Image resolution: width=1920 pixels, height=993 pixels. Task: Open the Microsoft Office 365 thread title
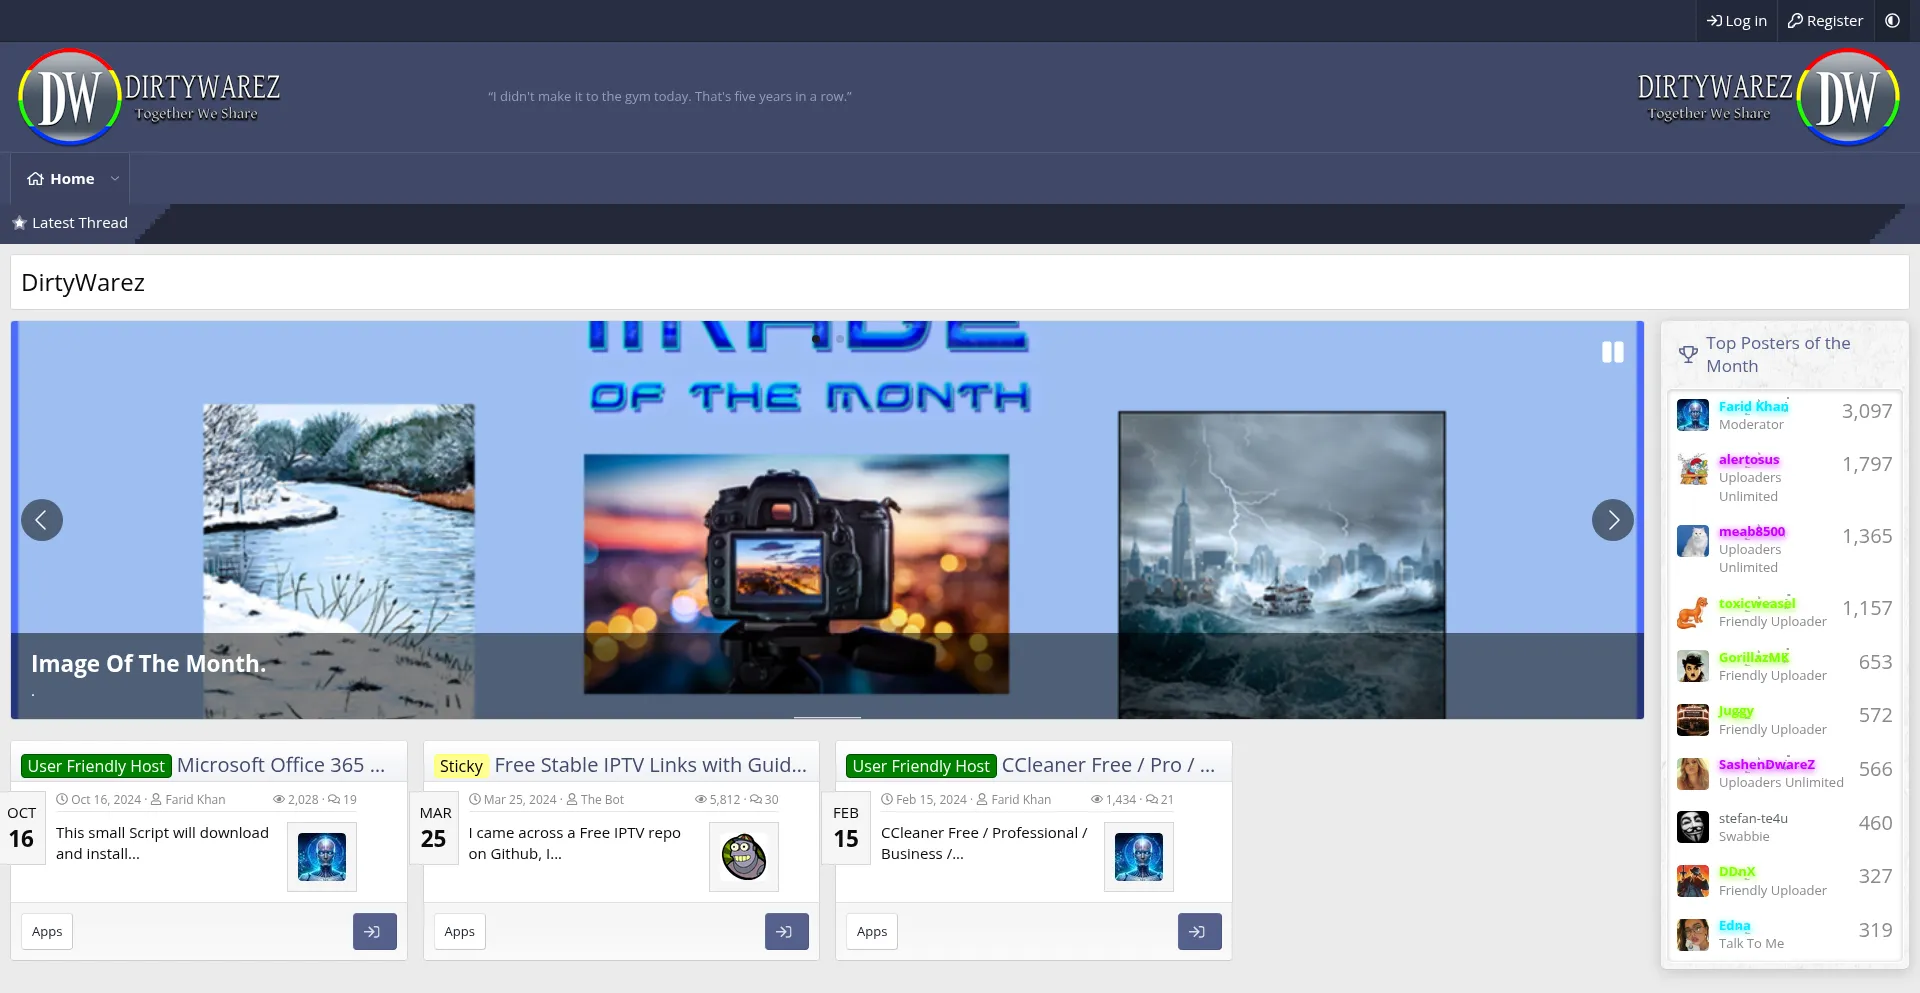[x=281, y=766]
